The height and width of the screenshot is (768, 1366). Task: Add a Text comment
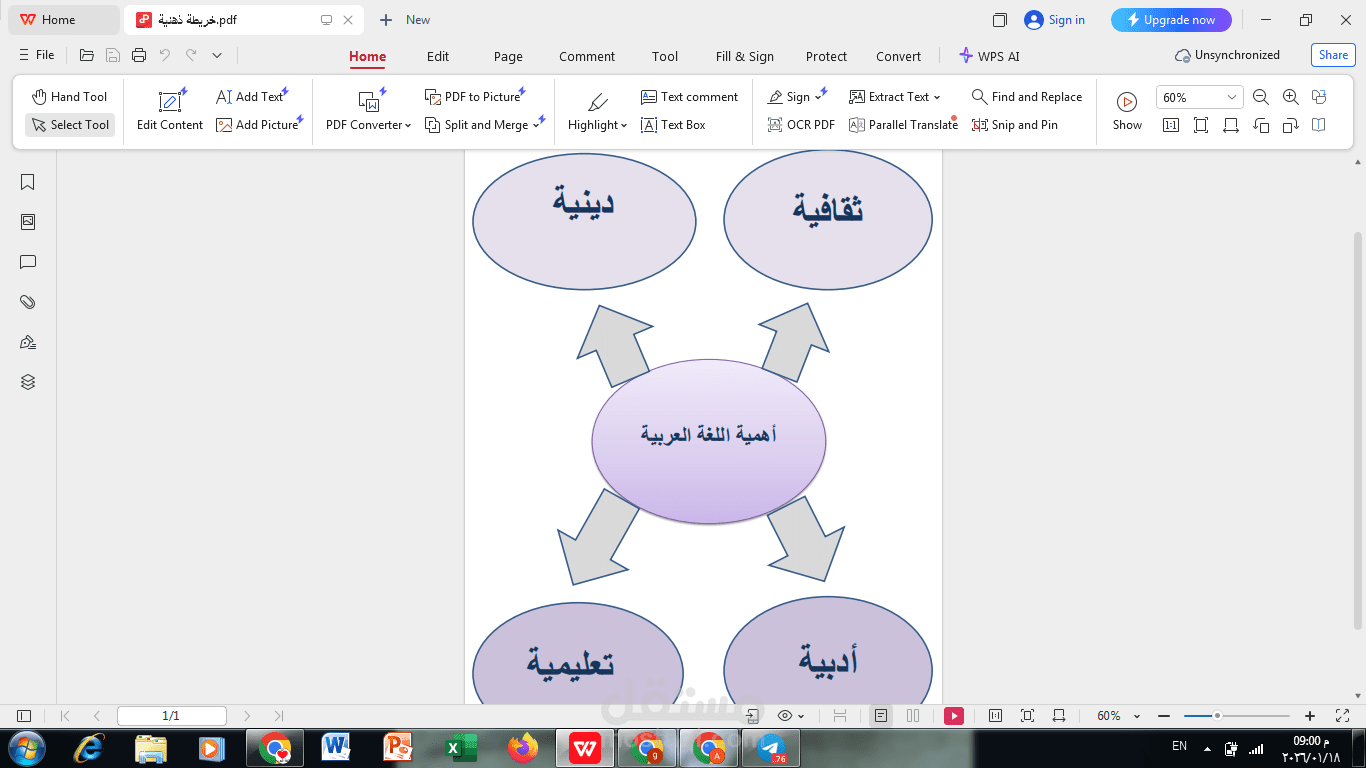[689, 96]
